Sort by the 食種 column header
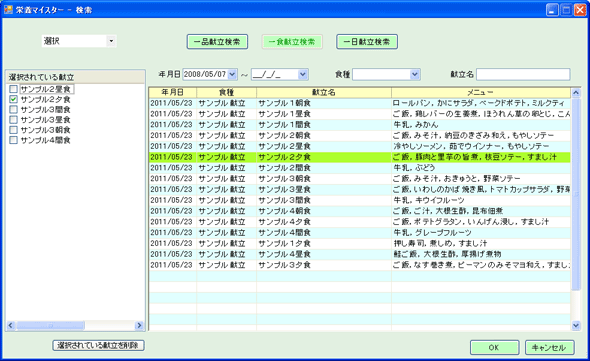 point(227,93)
